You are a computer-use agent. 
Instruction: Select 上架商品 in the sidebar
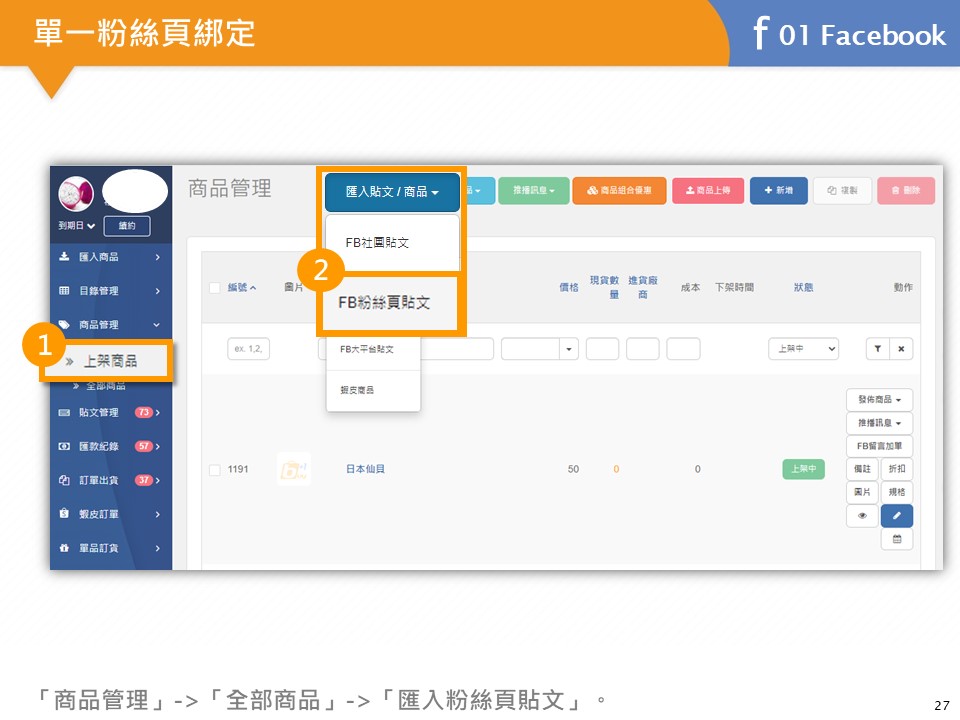pos(110,361)
